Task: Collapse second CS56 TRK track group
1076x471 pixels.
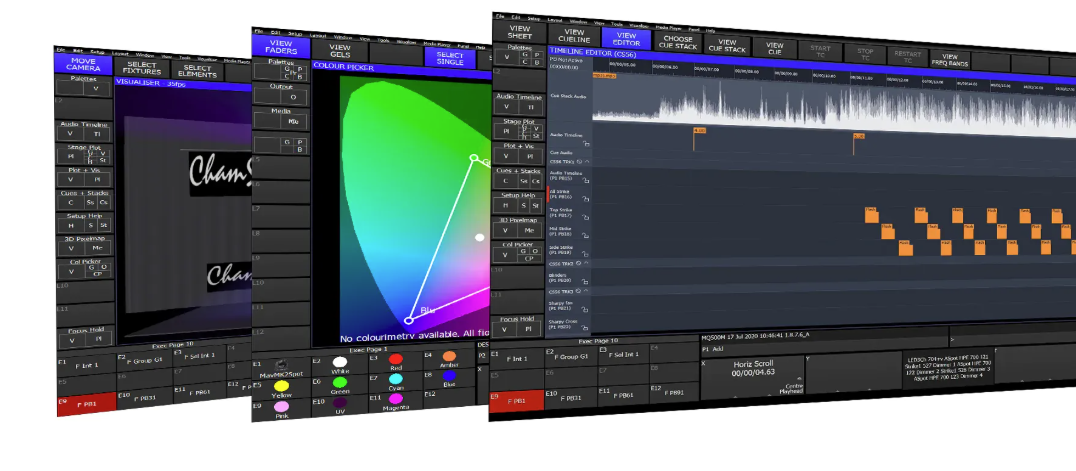Action: point(587,263)
